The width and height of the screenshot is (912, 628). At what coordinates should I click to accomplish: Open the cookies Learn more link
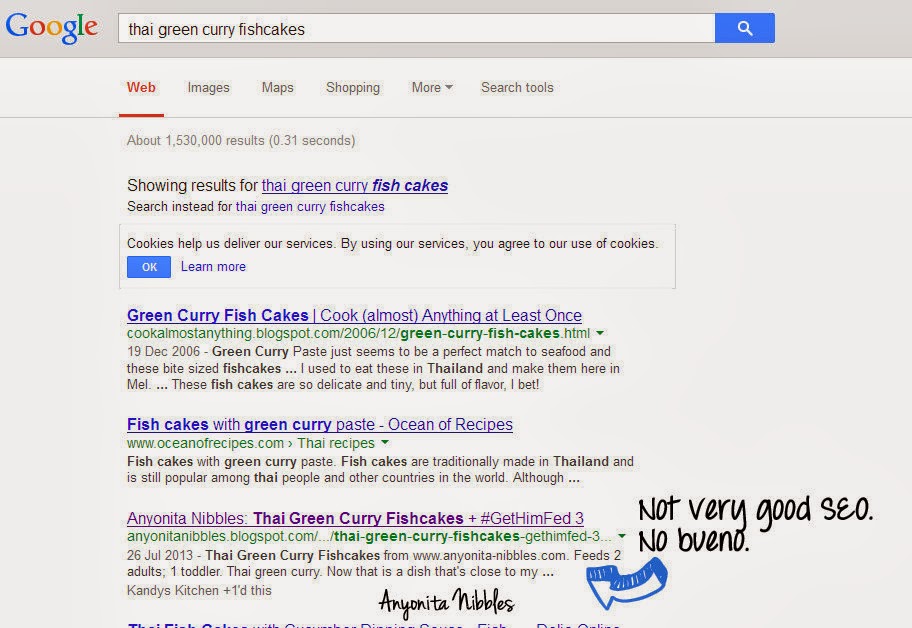213,267
